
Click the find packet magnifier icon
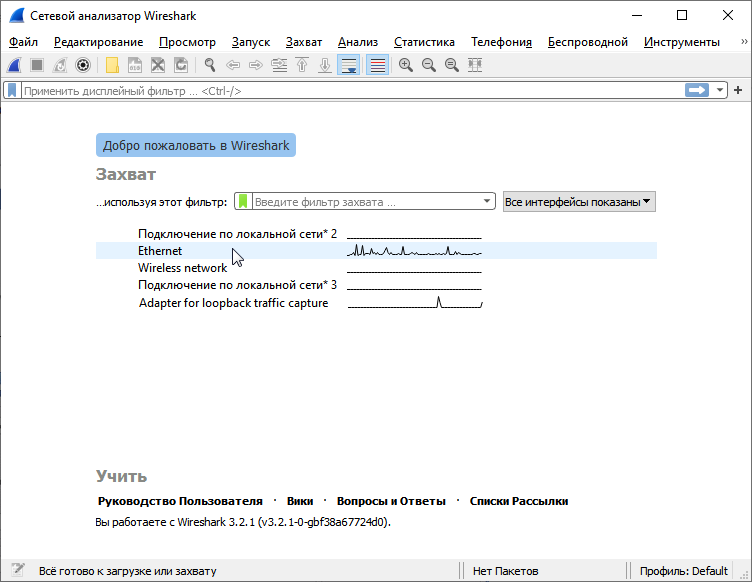pyautogui.click(x=210, y=65)
